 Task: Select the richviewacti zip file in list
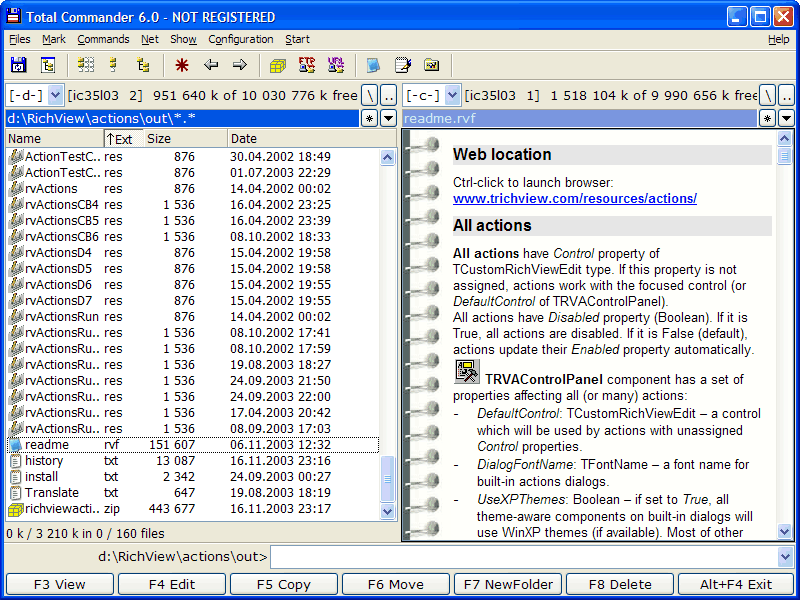tap(62, 509)
